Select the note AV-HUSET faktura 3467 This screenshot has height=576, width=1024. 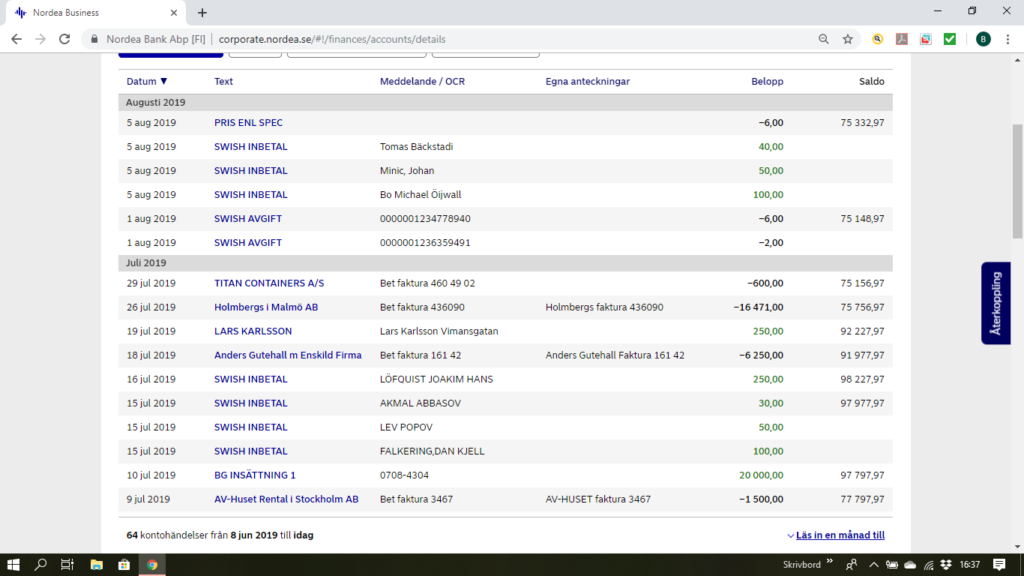pos(598,500)
